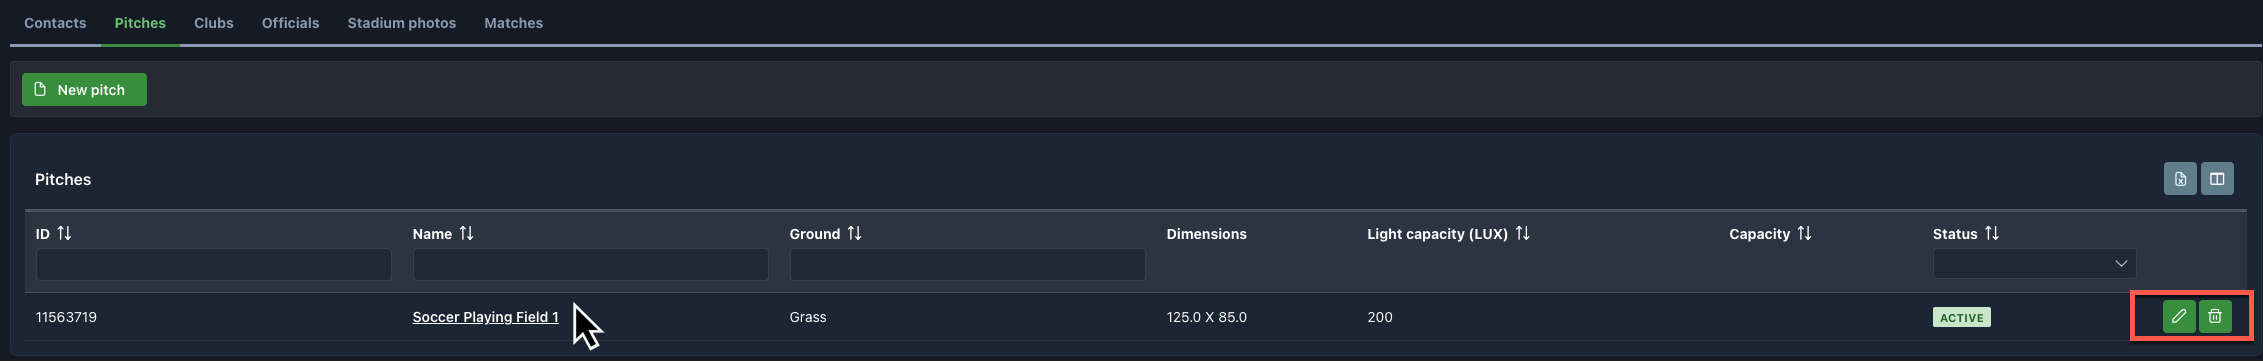Switch to the Contacts tab
The width and height of the screenshot is (2263, 364).
55,23
